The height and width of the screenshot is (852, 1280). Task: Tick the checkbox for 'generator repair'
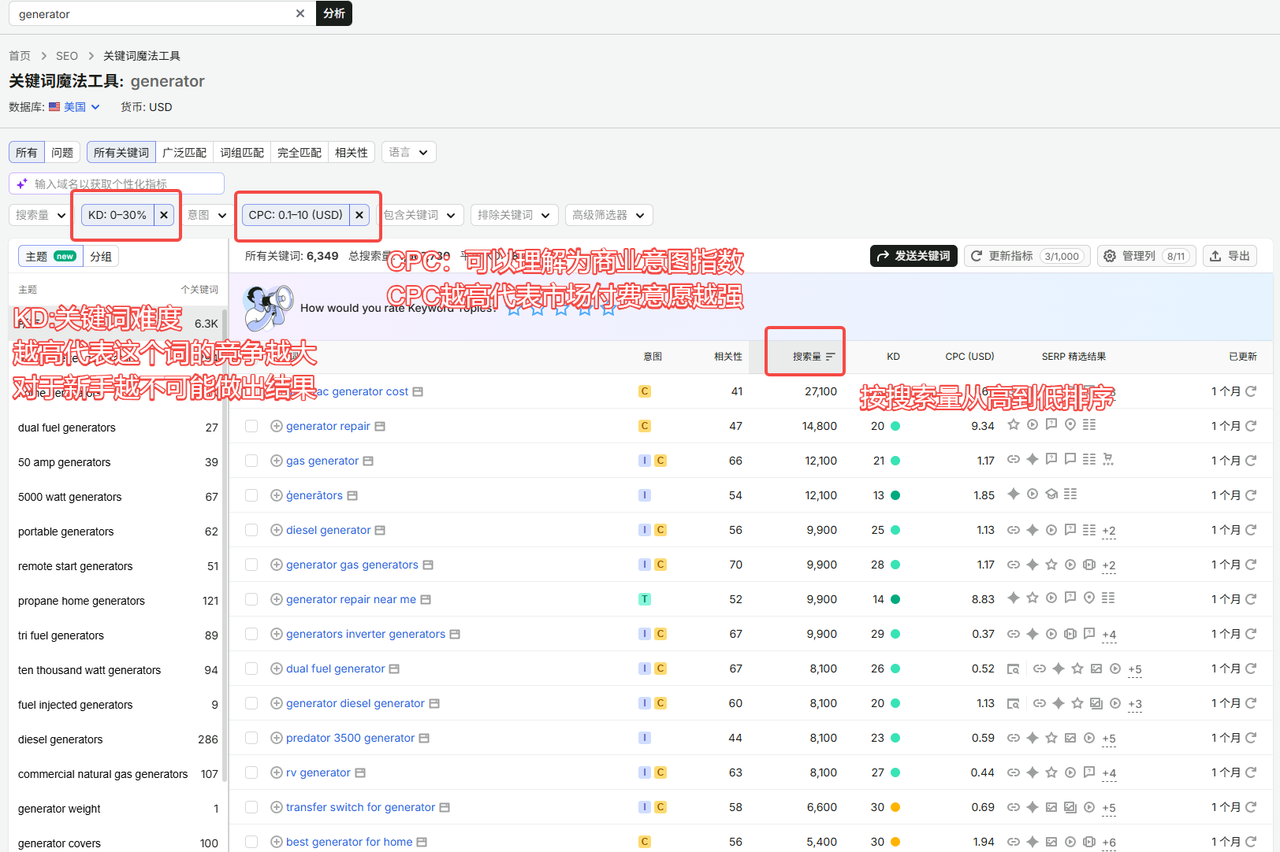[x=252, y=426]
